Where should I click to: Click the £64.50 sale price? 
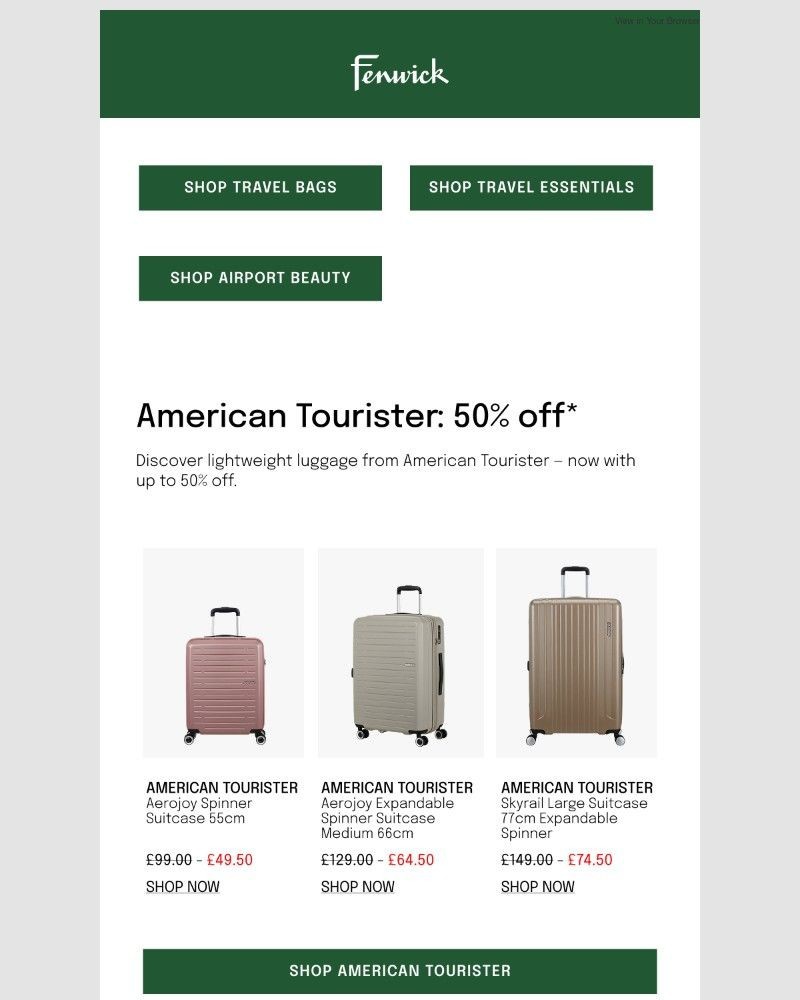(x=411, y=860)
